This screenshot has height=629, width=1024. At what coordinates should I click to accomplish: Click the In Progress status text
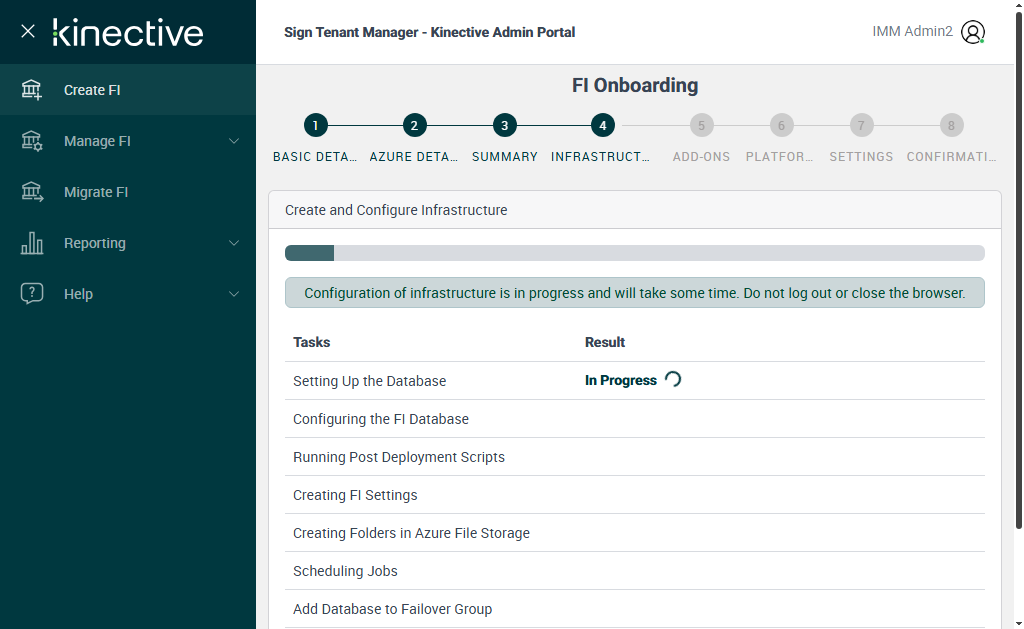(620, 380)
